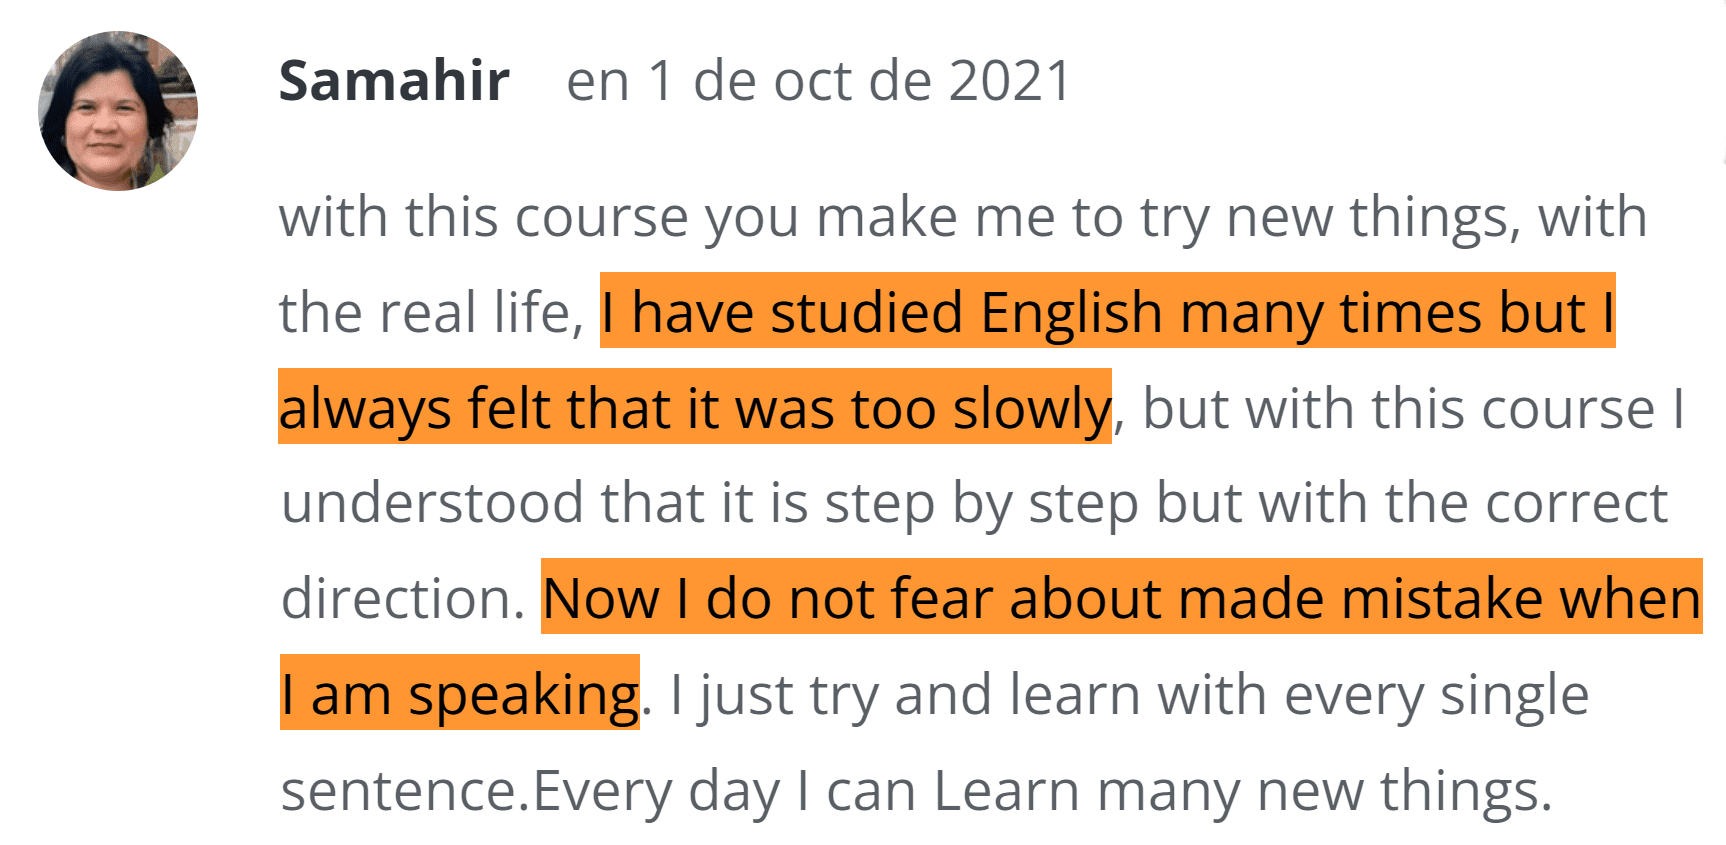This screenshot has width=1726, height=845.
Task: Click the words 'the real life,'
Action: [x=431, y=312]
